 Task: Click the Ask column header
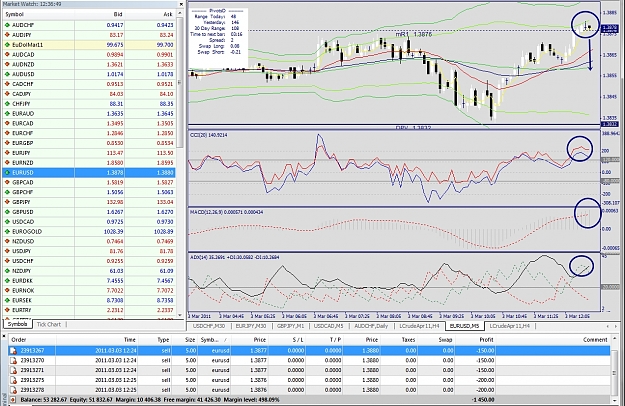pos(150,14)
